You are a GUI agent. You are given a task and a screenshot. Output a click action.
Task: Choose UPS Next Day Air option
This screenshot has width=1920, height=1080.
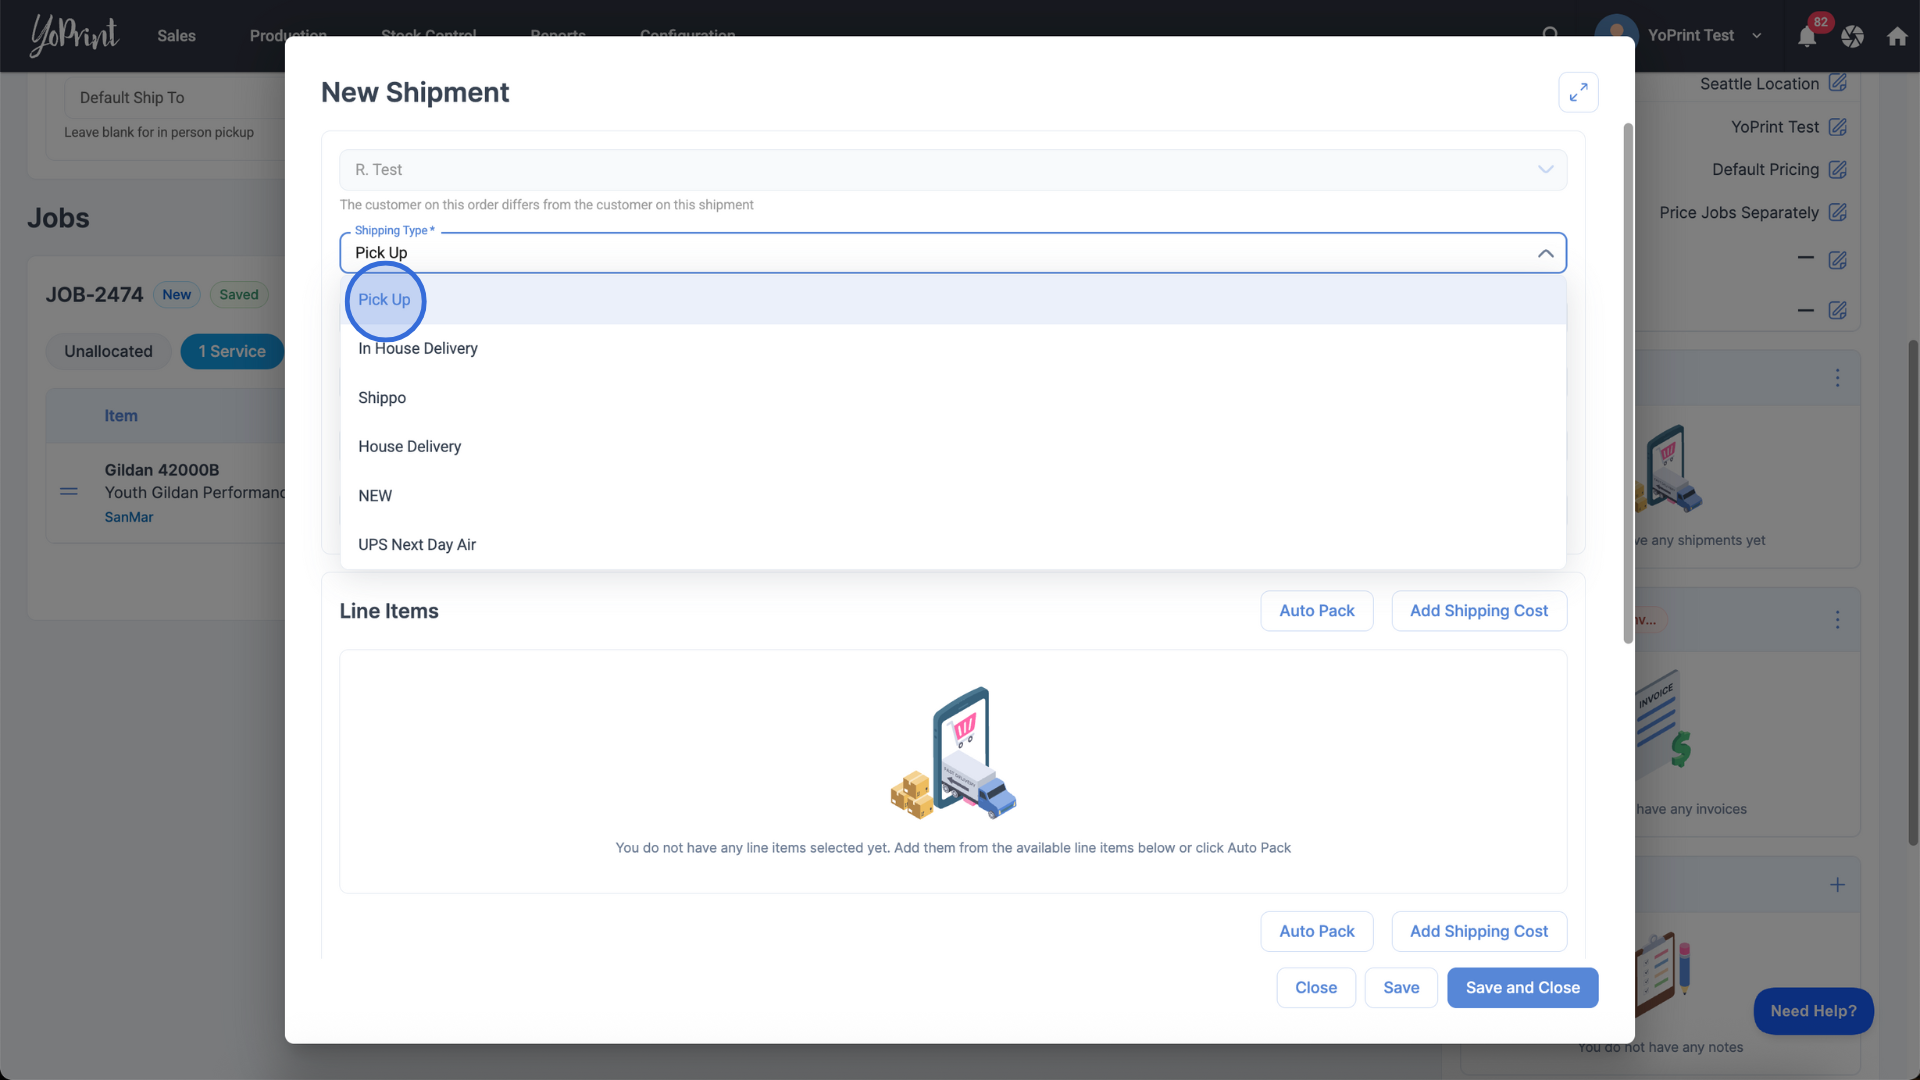(417, 545)
